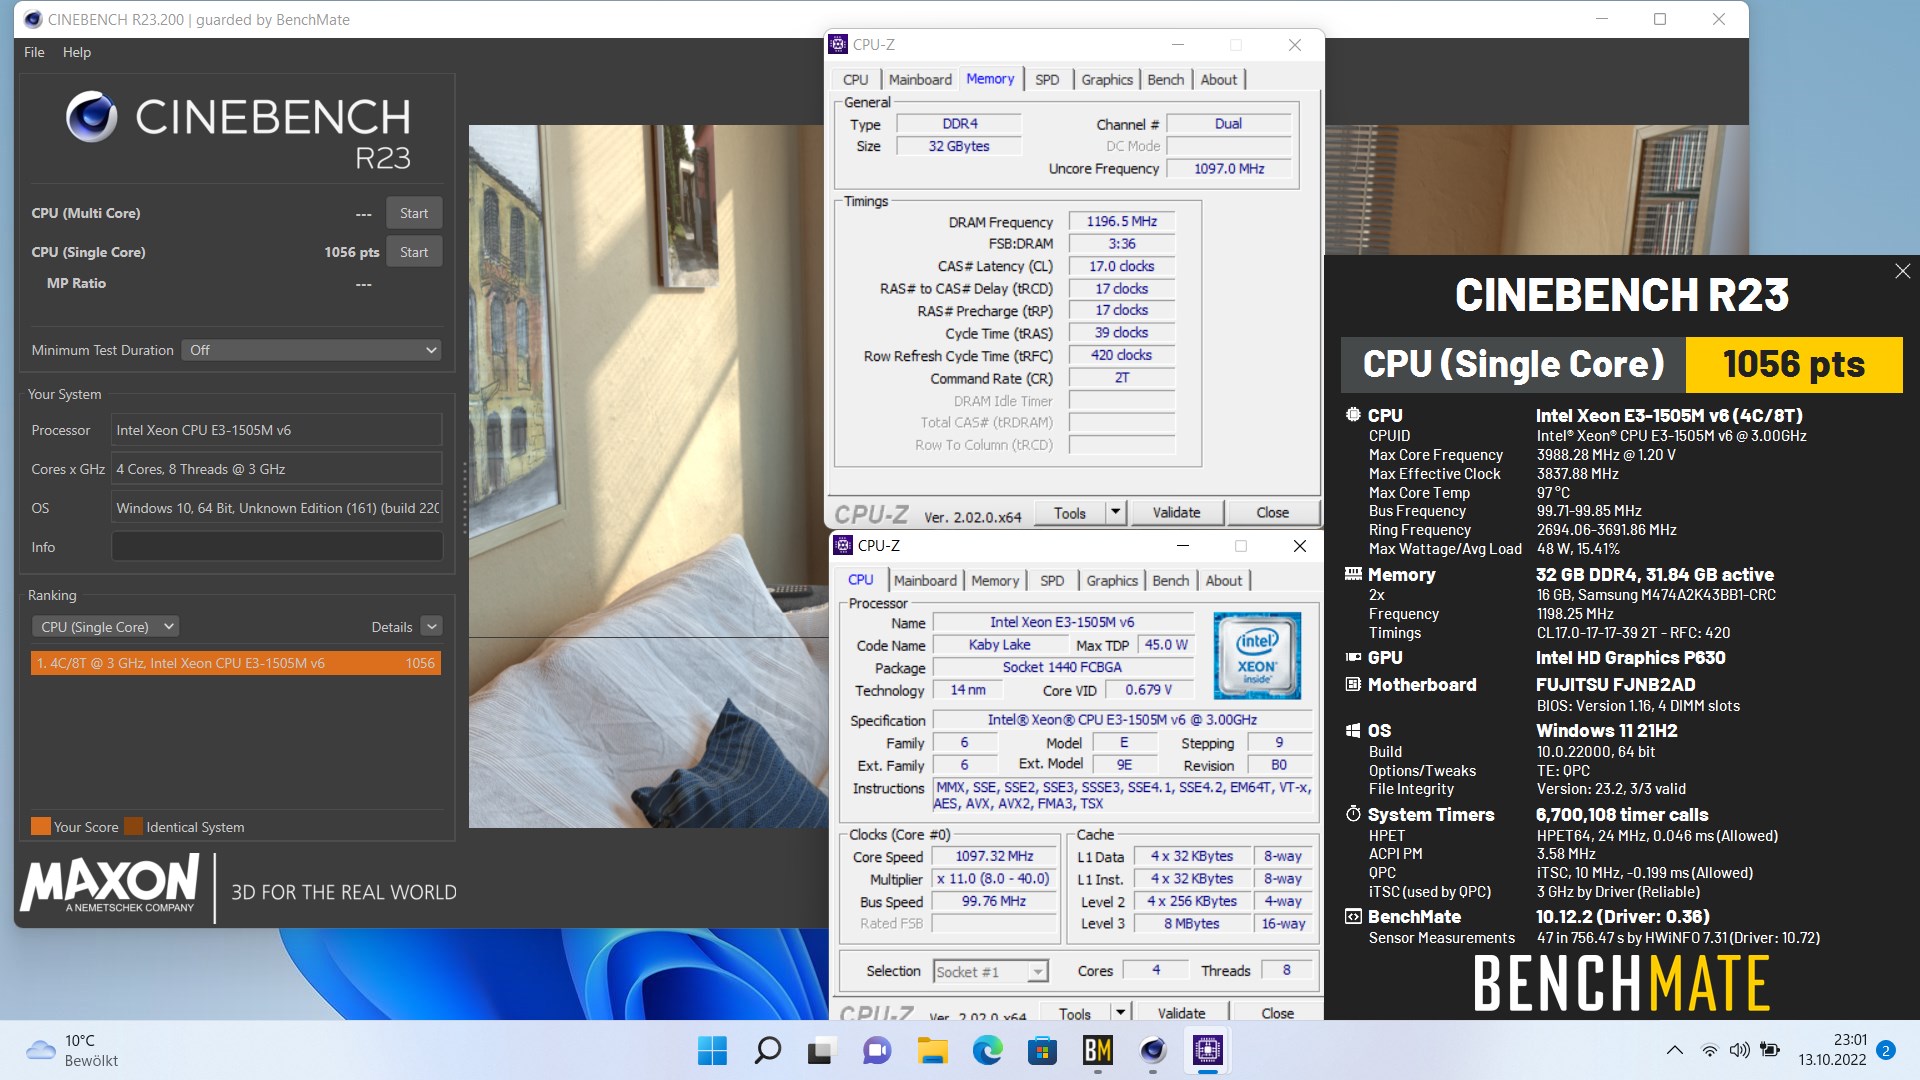This screenshot has height=1080, width=1920.
Task: Open the notification center badge
Action: tap(1886, 1050)
